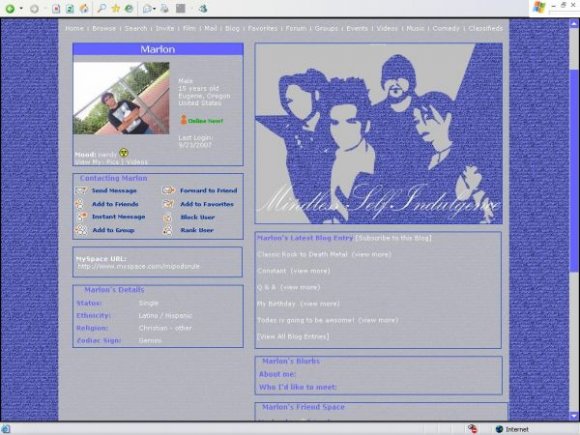The image size is (580, 435).
Task: Click the Windows flag logo at top right
Action: coord(539,7)
